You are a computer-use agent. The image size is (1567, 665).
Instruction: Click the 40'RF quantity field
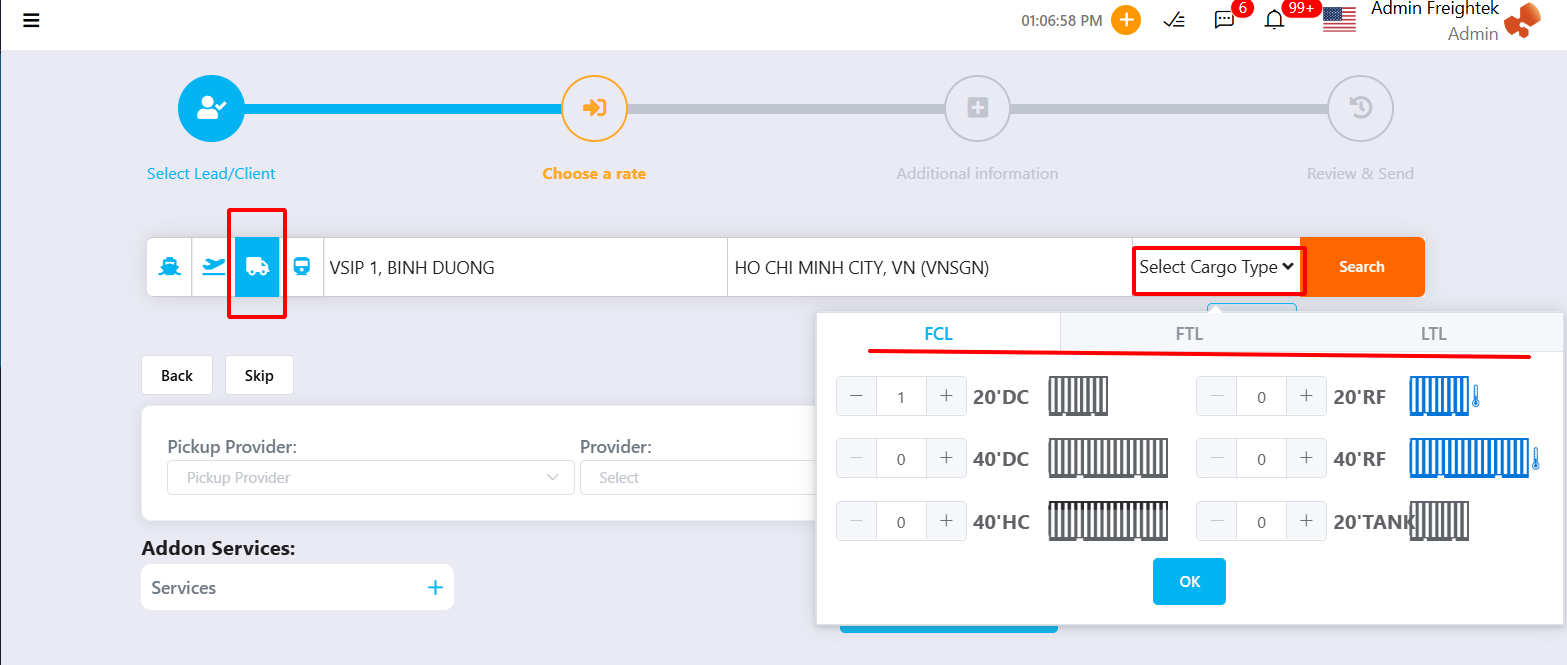coord(1261,459)
